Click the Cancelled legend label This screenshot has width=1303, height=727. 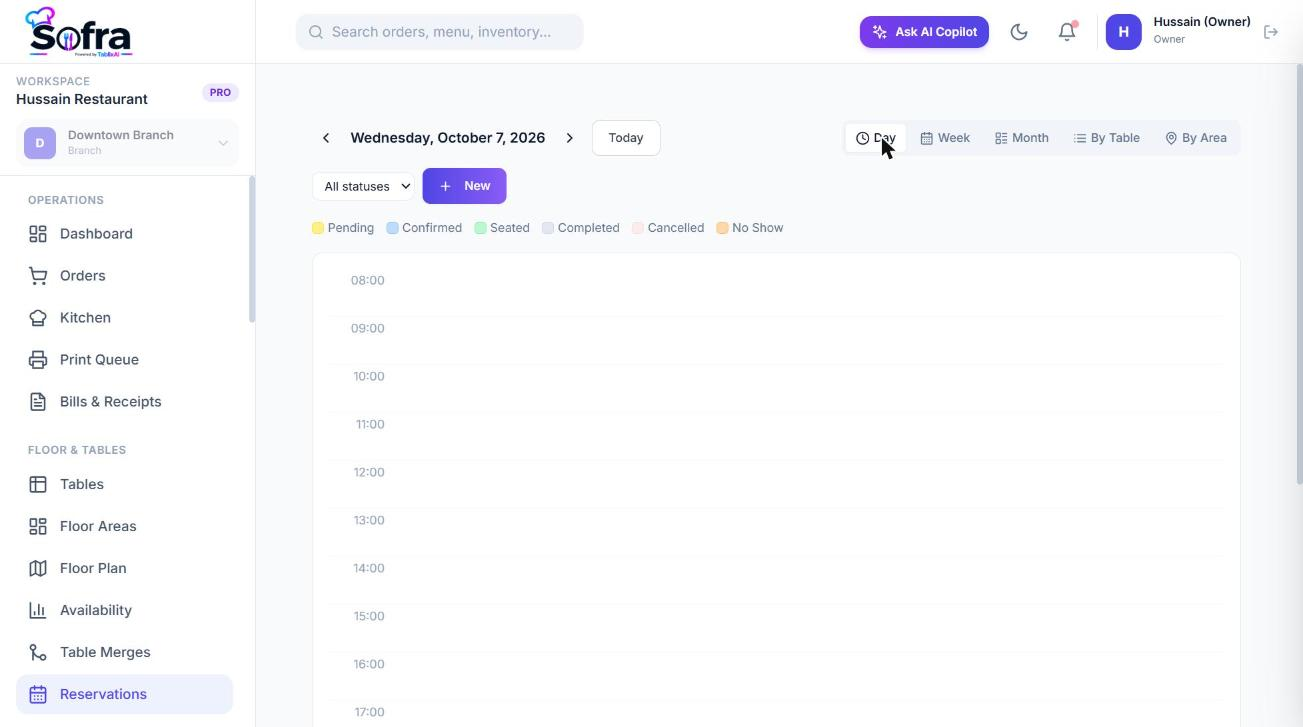(x=676, y=228)
